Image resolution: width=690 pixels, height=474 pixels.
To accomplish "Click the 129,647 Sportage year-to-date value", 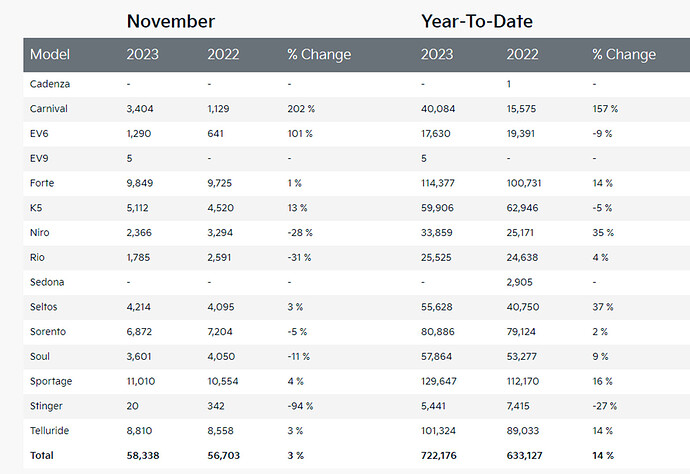I will [x=441, y=381].
